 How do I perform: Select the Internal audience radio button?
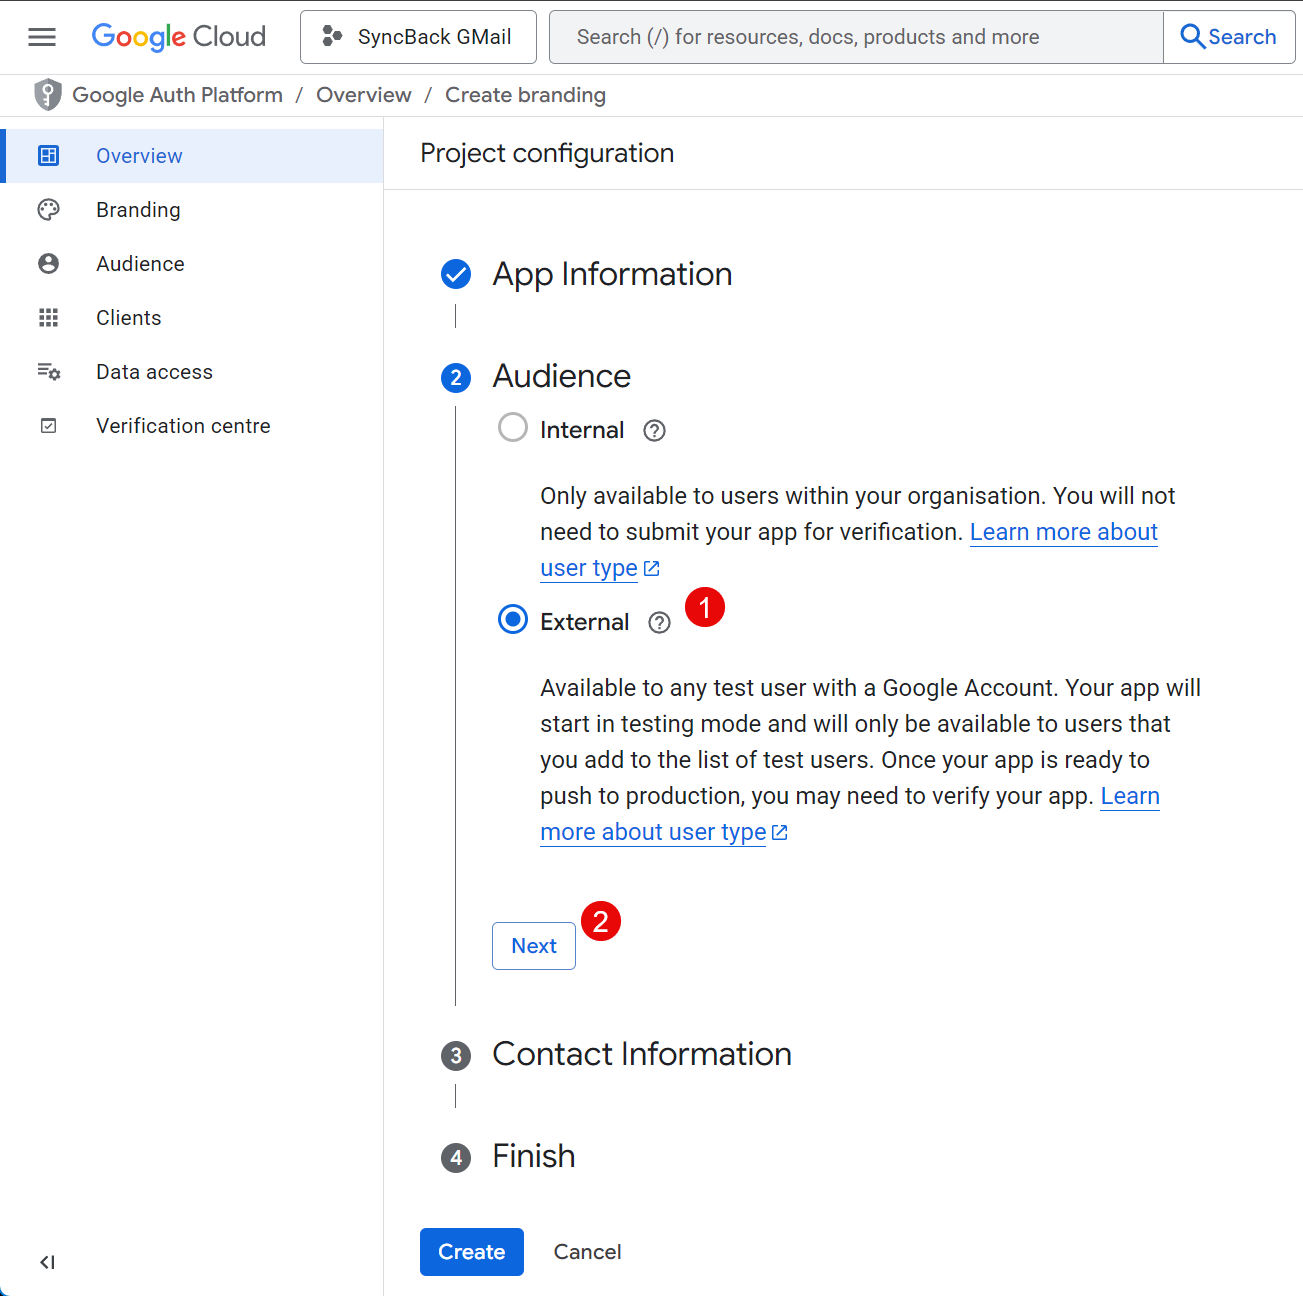(513, 428)
